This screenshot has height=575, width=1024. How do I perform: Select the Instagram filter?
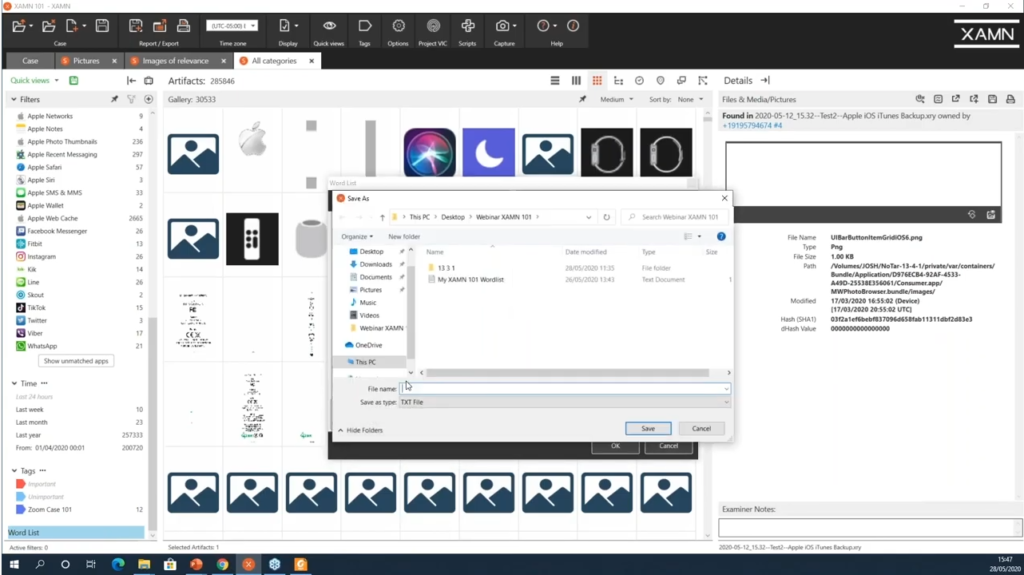(42, 257)
